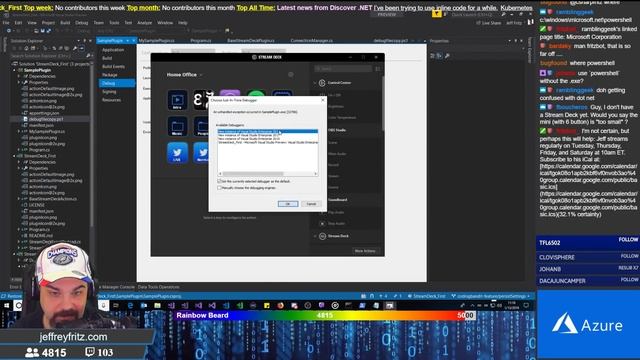The width and height of the screenshot is (640, 360).
Task: Check 'Set the currently selected debugger as the default'
Action: click(219, 181)
